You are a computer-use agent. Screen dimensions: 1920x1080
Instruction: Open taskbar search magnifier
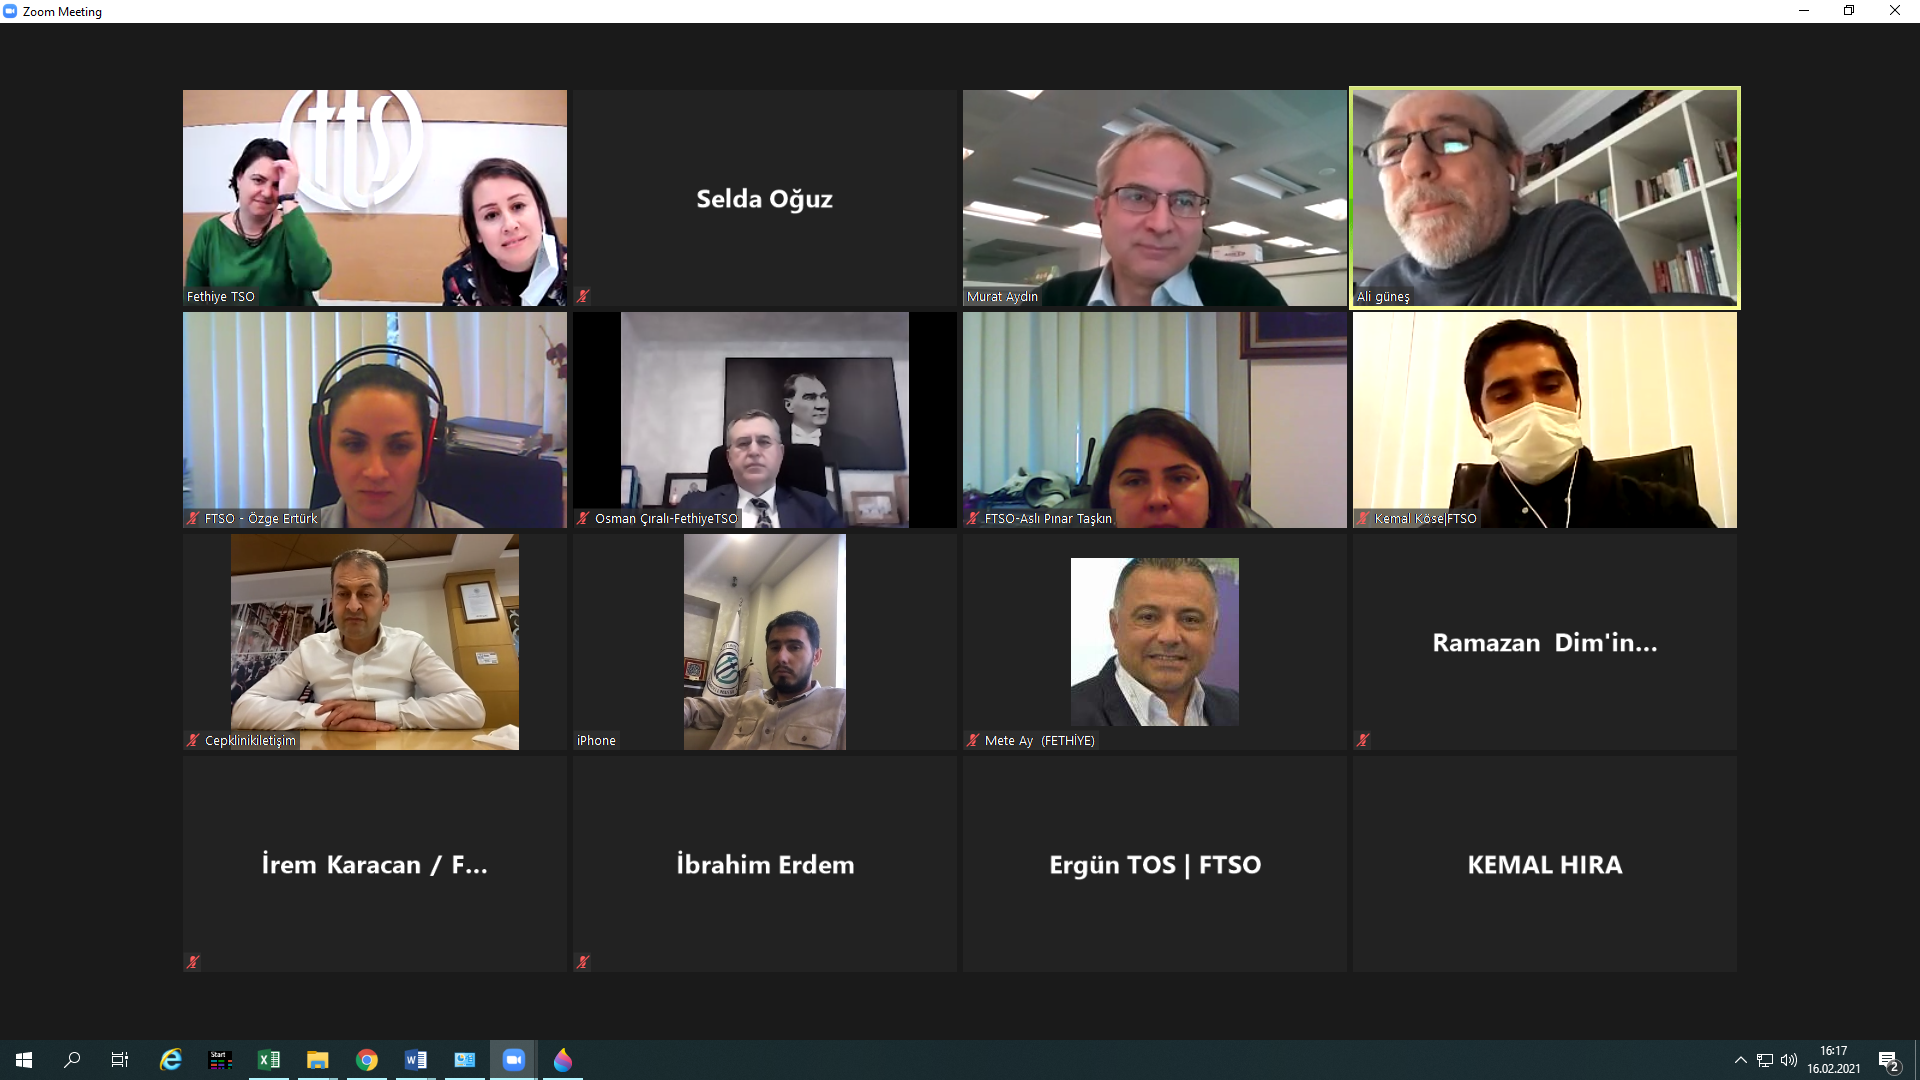(72, 1060)
